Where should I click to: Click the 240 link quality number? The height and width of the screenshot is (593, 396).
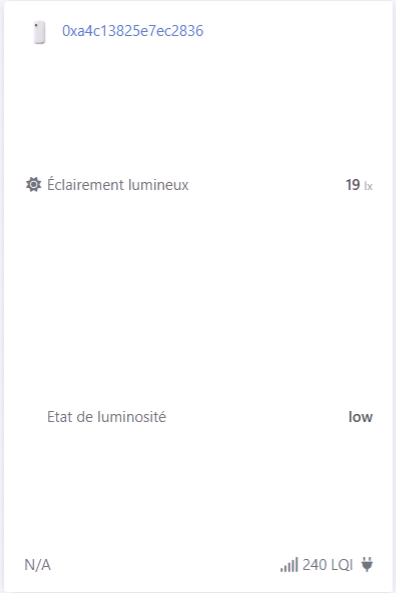tap(315, 565)
